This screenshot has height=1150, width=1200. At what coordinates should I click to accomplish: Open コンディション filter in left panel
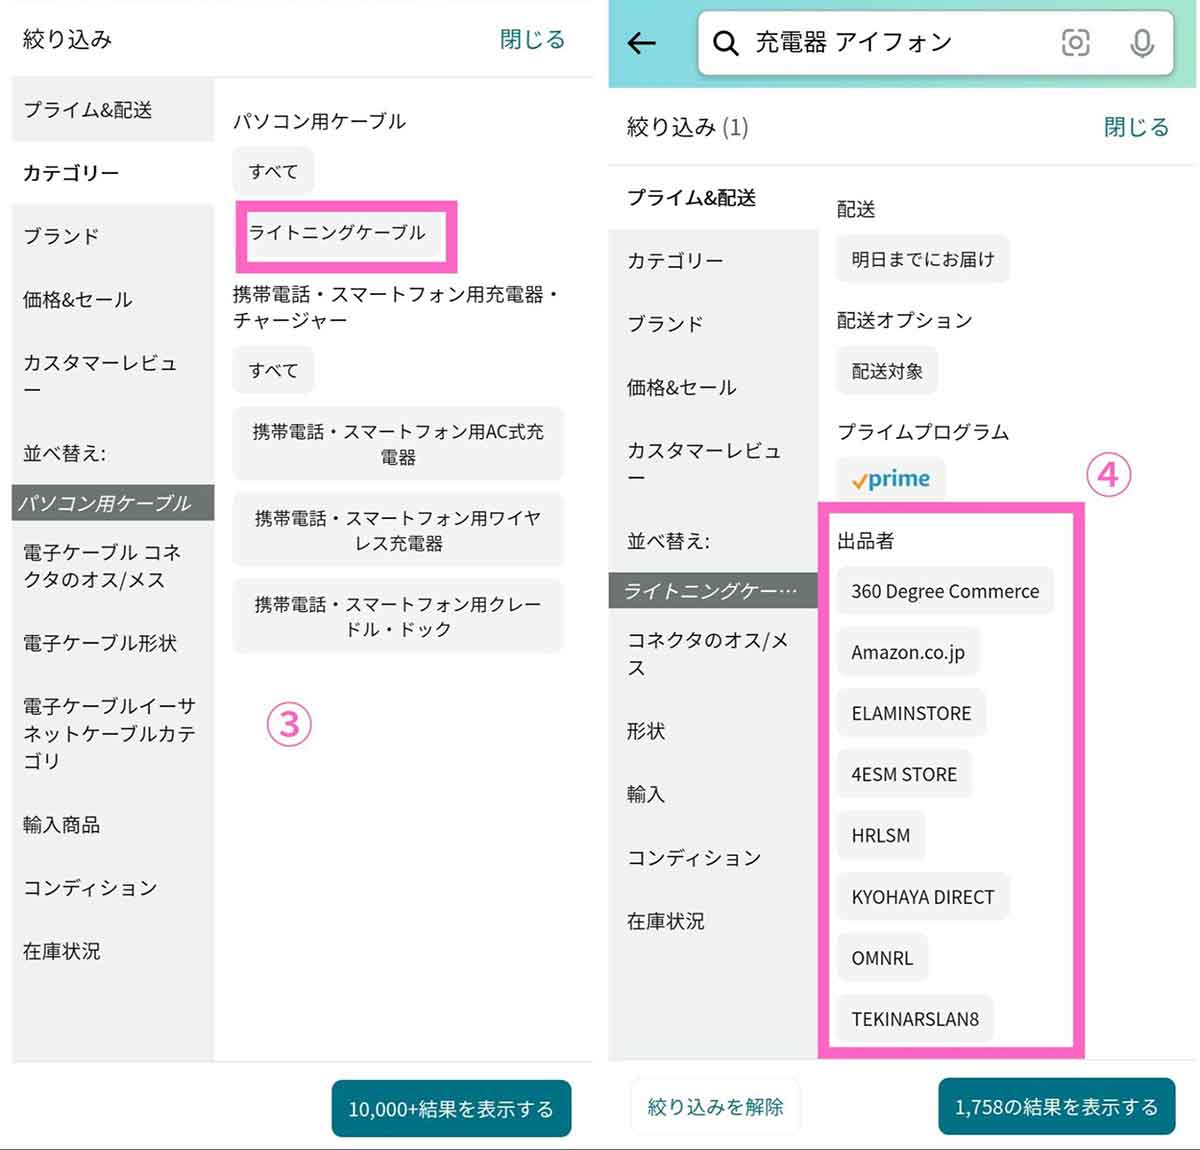tap(113, 887)
